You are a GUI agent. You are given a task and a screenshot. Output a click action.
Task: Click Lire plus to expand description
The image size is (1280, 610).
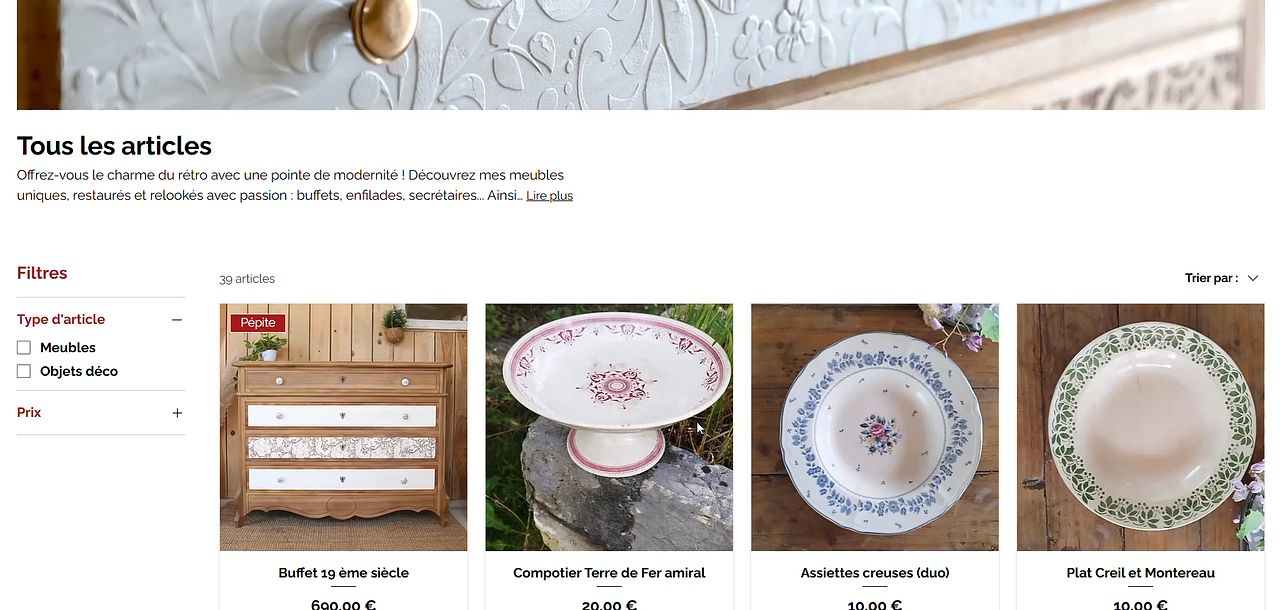point(550,196)
